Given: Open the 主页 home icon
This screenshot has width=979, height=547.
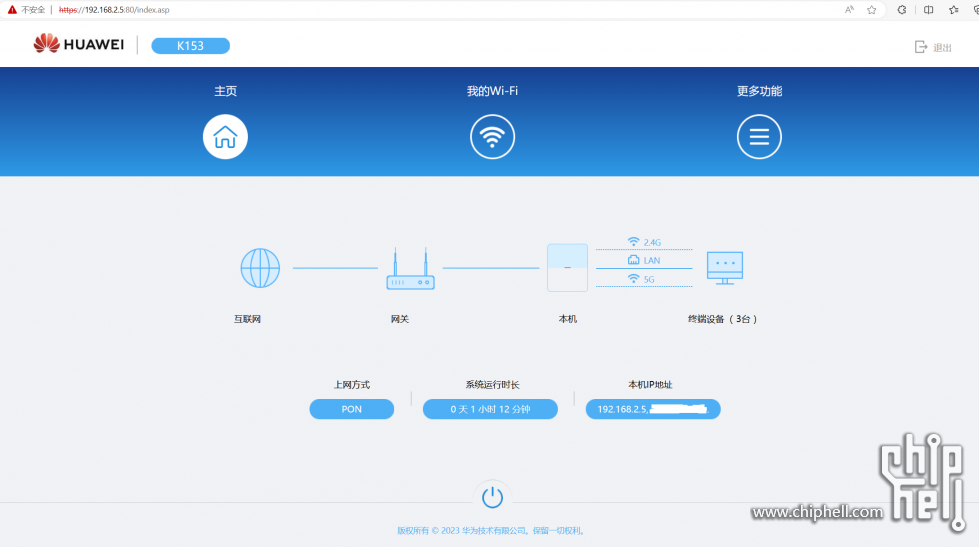Looking at the screenshot, I should click(225, 137).
